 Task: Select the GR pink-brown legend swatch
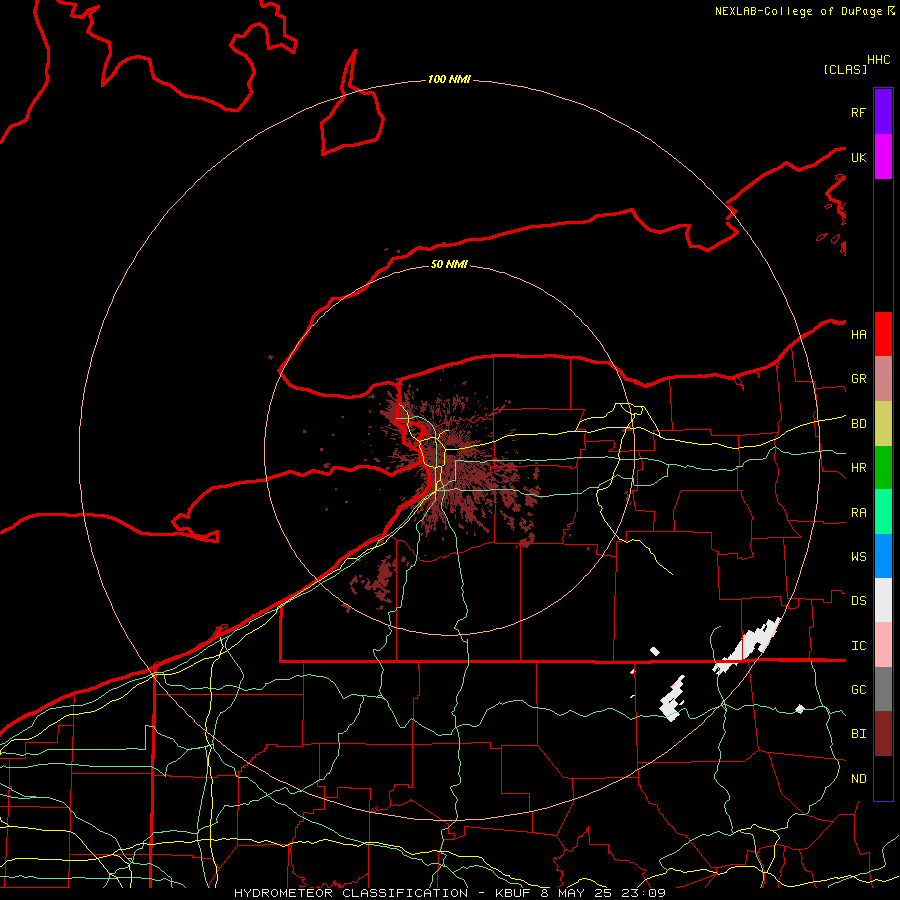pyautogui.click(x=883, y=379)
